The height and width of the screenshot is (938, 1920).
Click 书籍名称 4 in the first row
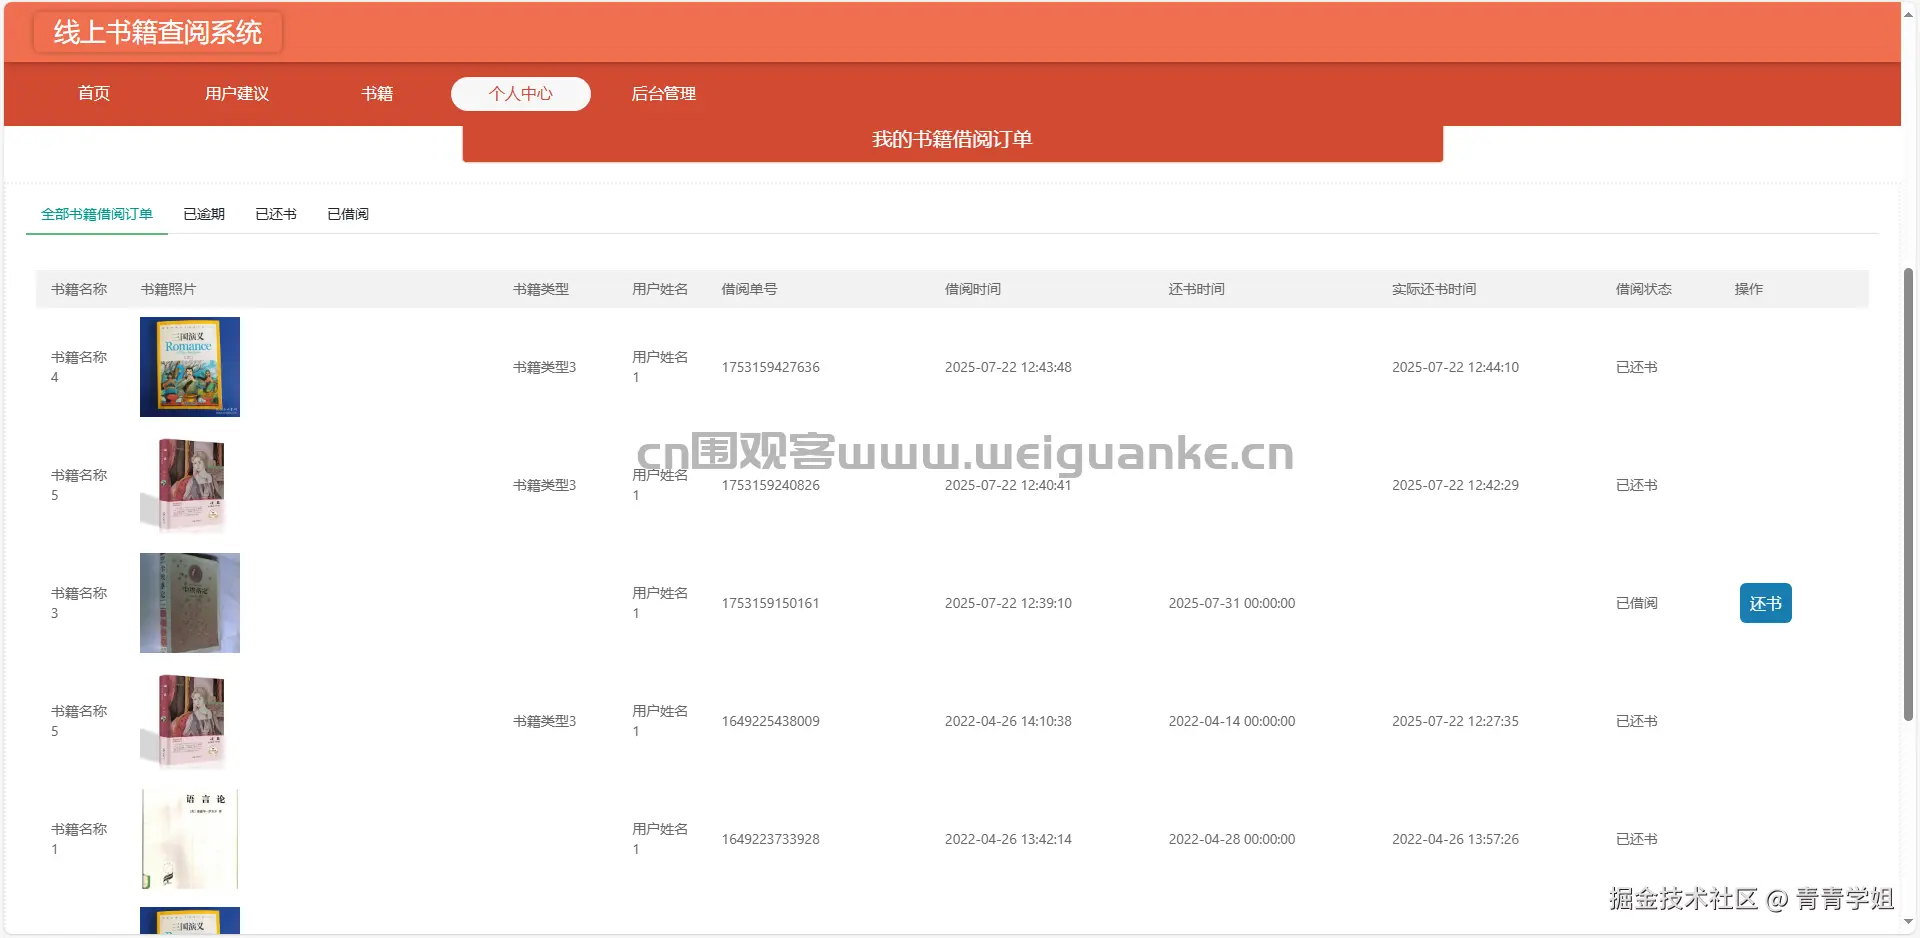click(x=79, y=367)
